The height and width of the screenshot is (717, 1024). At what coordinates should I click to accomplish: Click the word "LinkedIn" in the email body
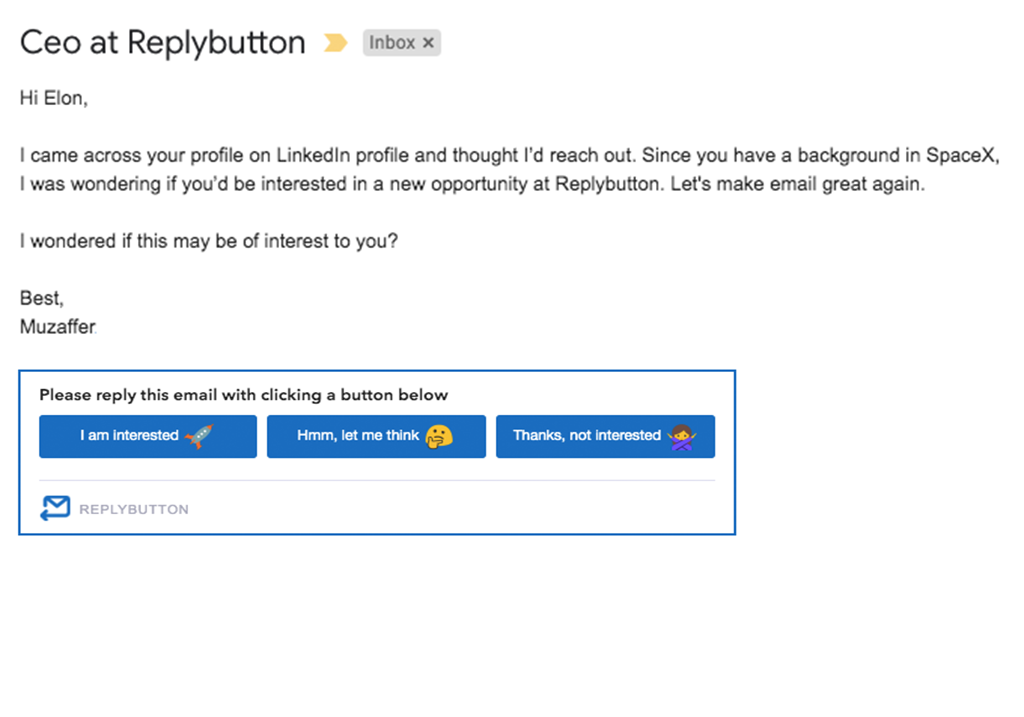click(x=312, y=157)
